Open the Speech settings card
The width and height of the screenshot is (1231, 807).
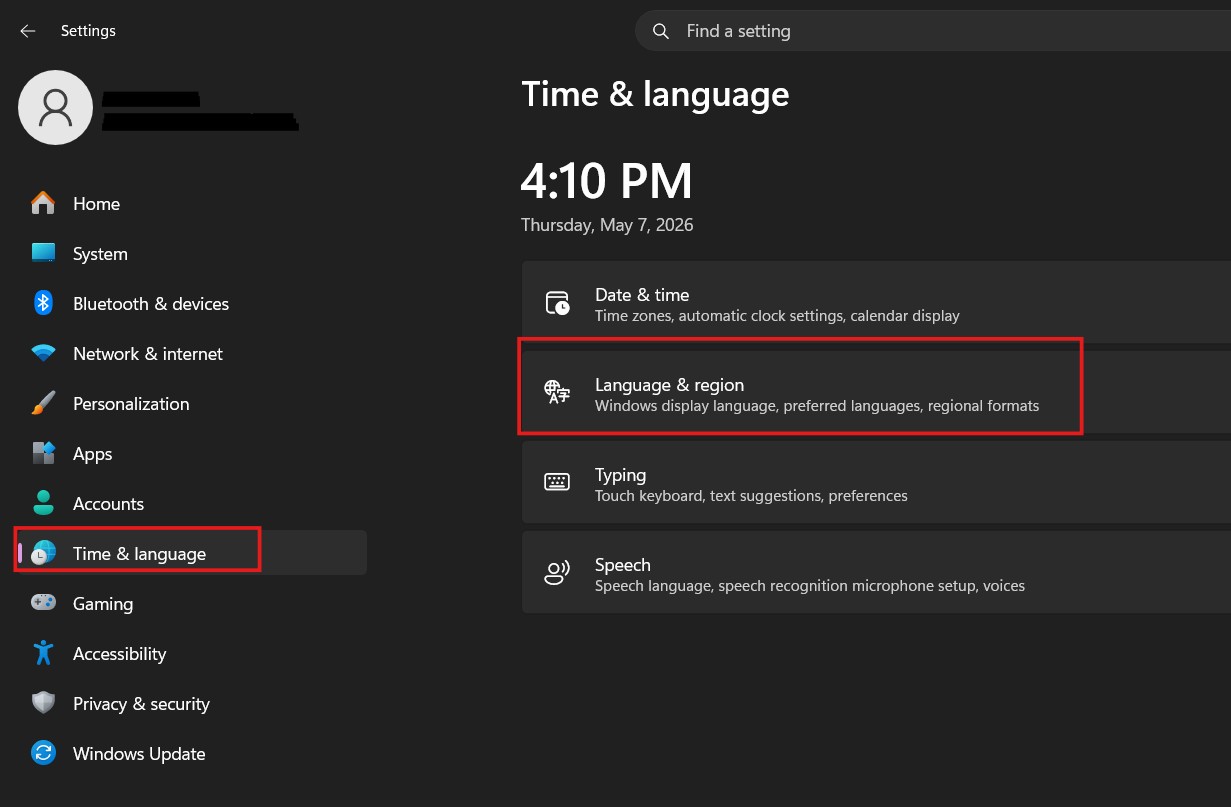coord(876,573)
